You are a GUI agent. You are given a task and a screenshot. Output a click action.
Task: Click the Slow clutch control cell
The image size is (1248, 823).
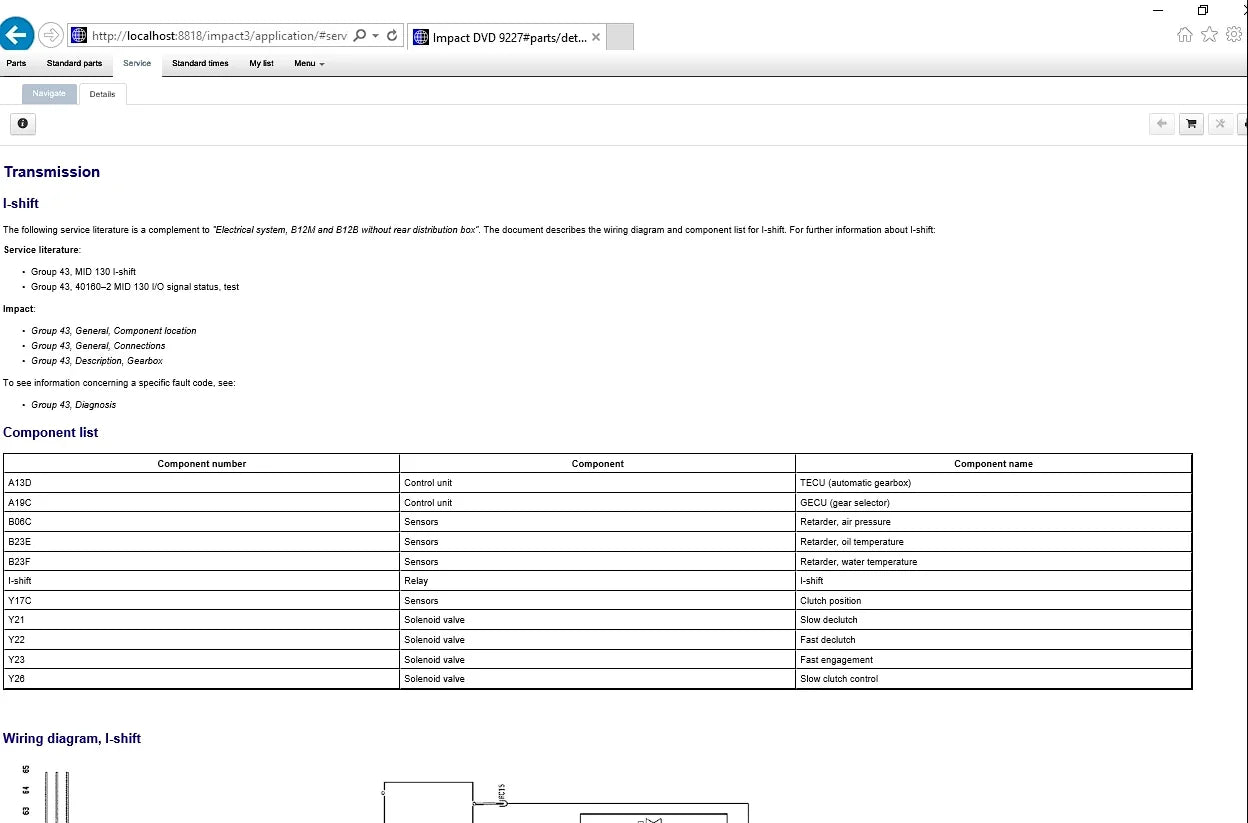click(993, 679)
